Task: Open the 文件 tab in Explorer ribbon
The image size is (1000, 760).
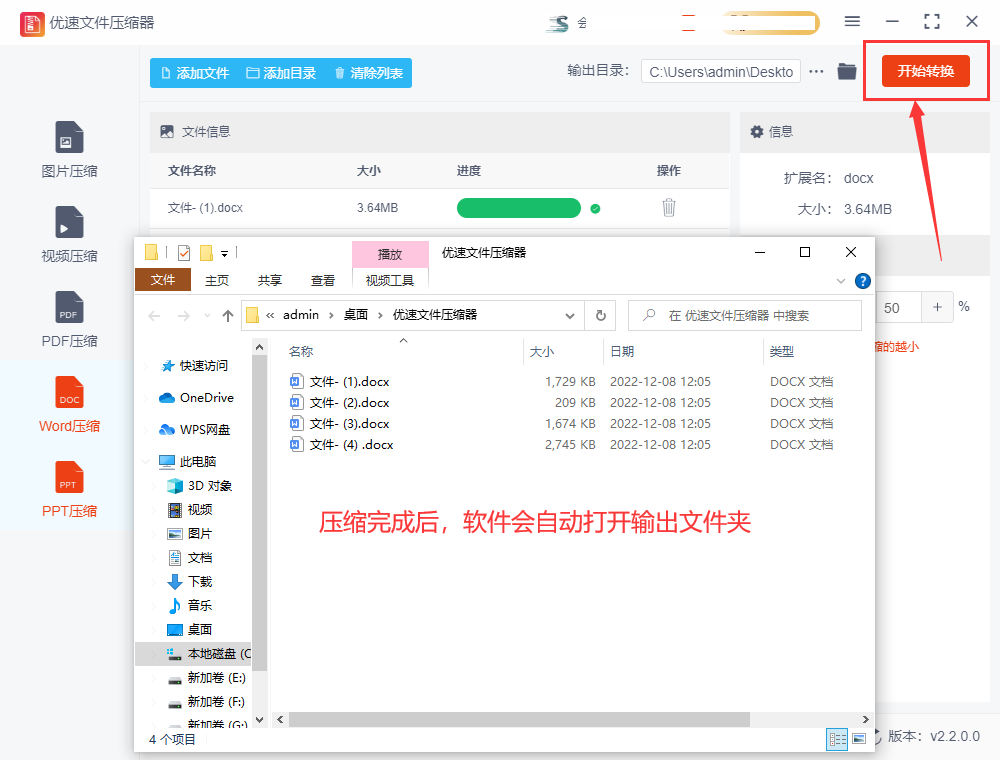Action: [163, 280]
